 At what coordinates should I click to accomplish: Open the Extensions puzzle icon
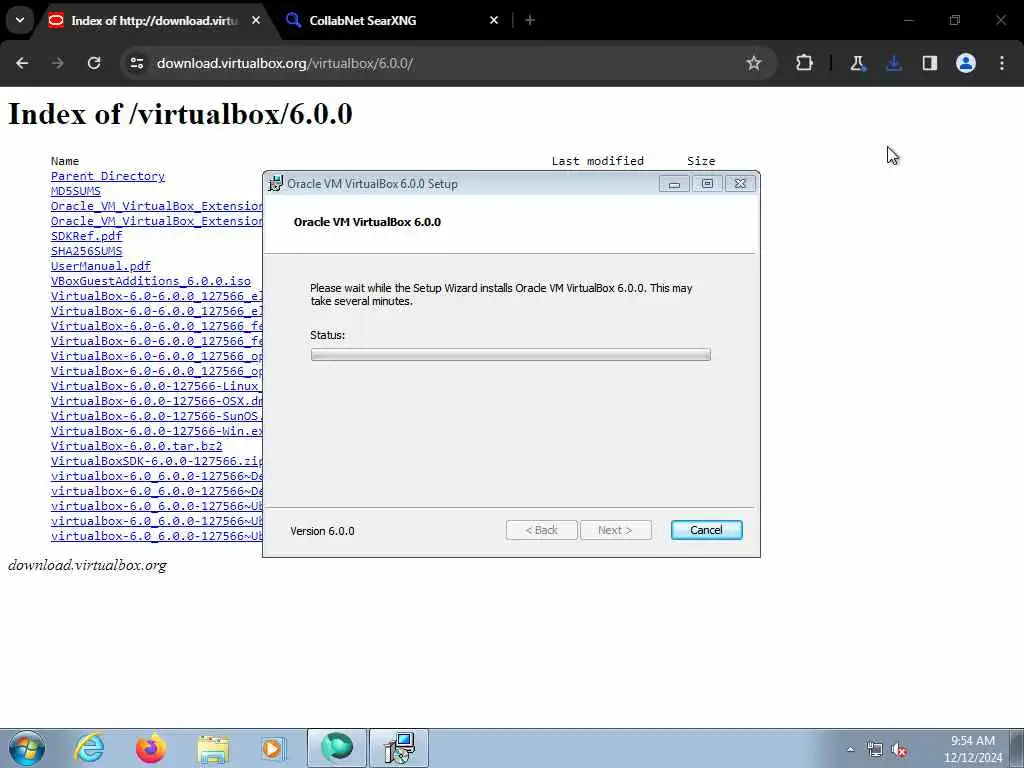(805, 63)
